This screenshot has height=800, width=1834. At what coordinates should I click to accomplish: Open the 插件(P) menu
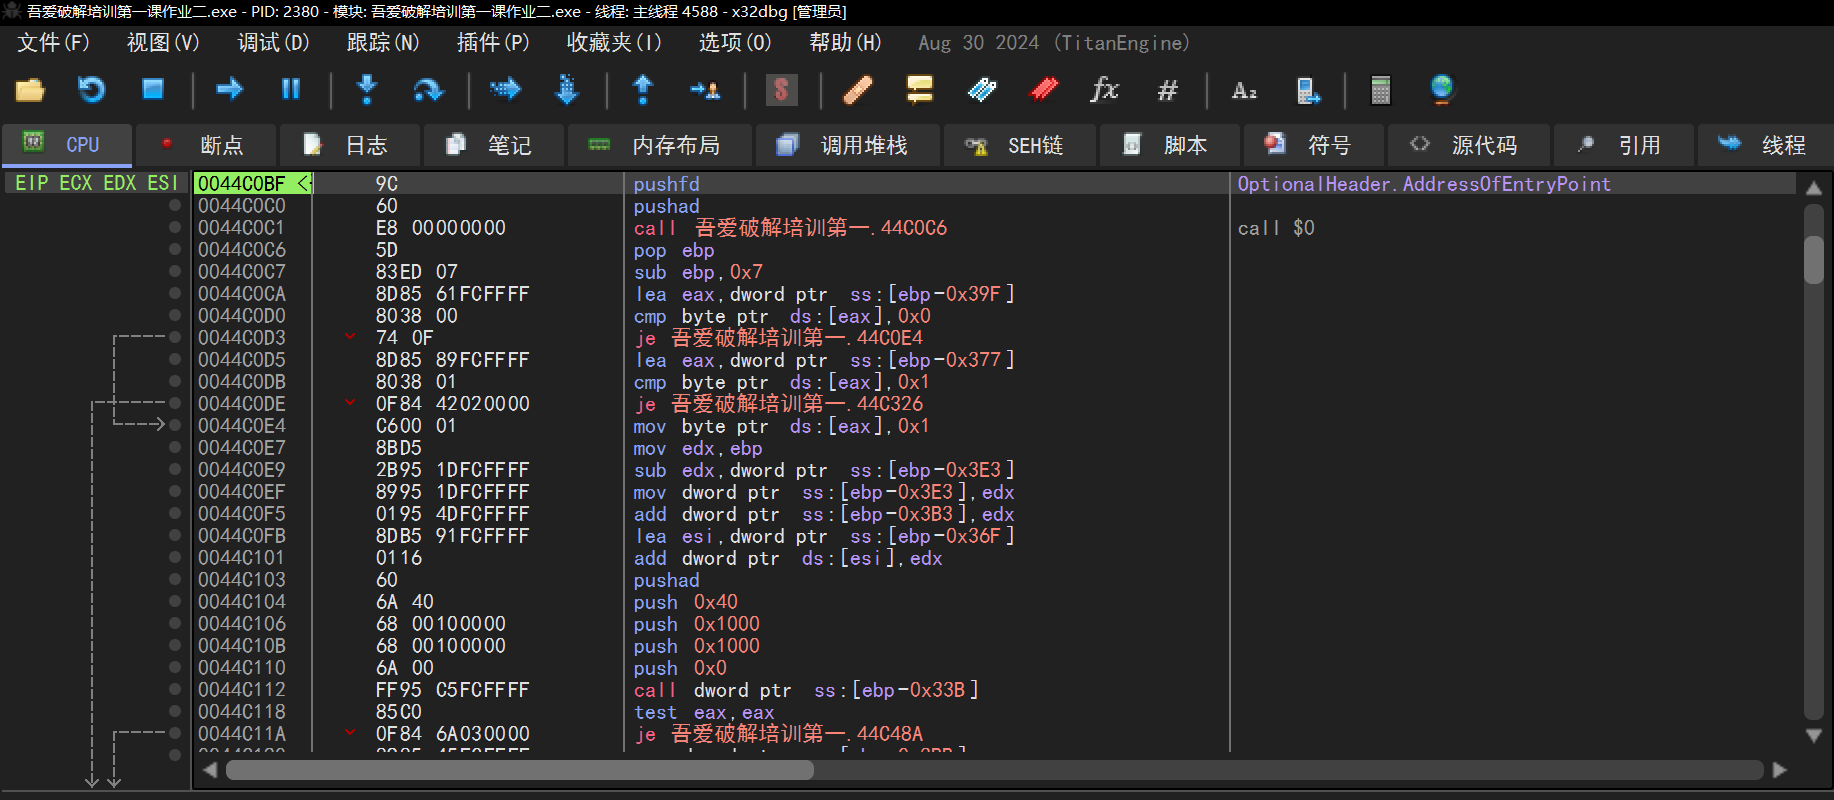tap(493, 43)
